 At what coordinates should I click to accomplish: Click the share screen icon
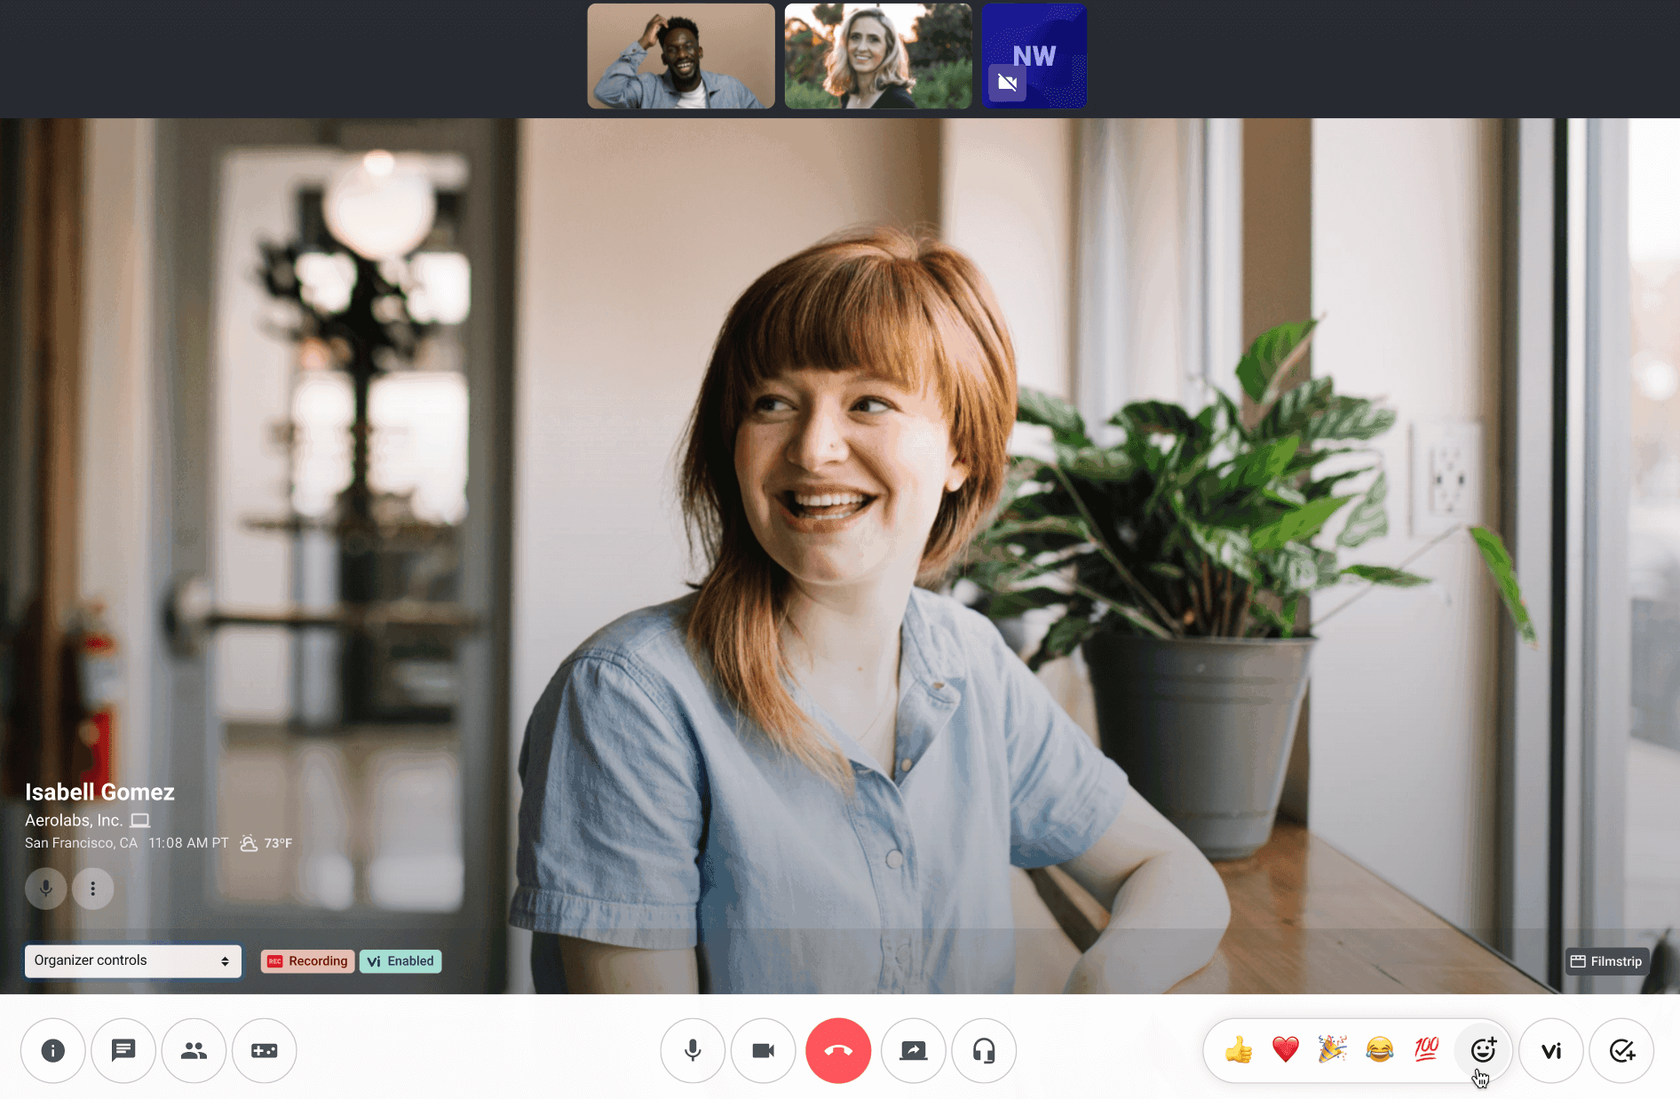pos(913,1051)
